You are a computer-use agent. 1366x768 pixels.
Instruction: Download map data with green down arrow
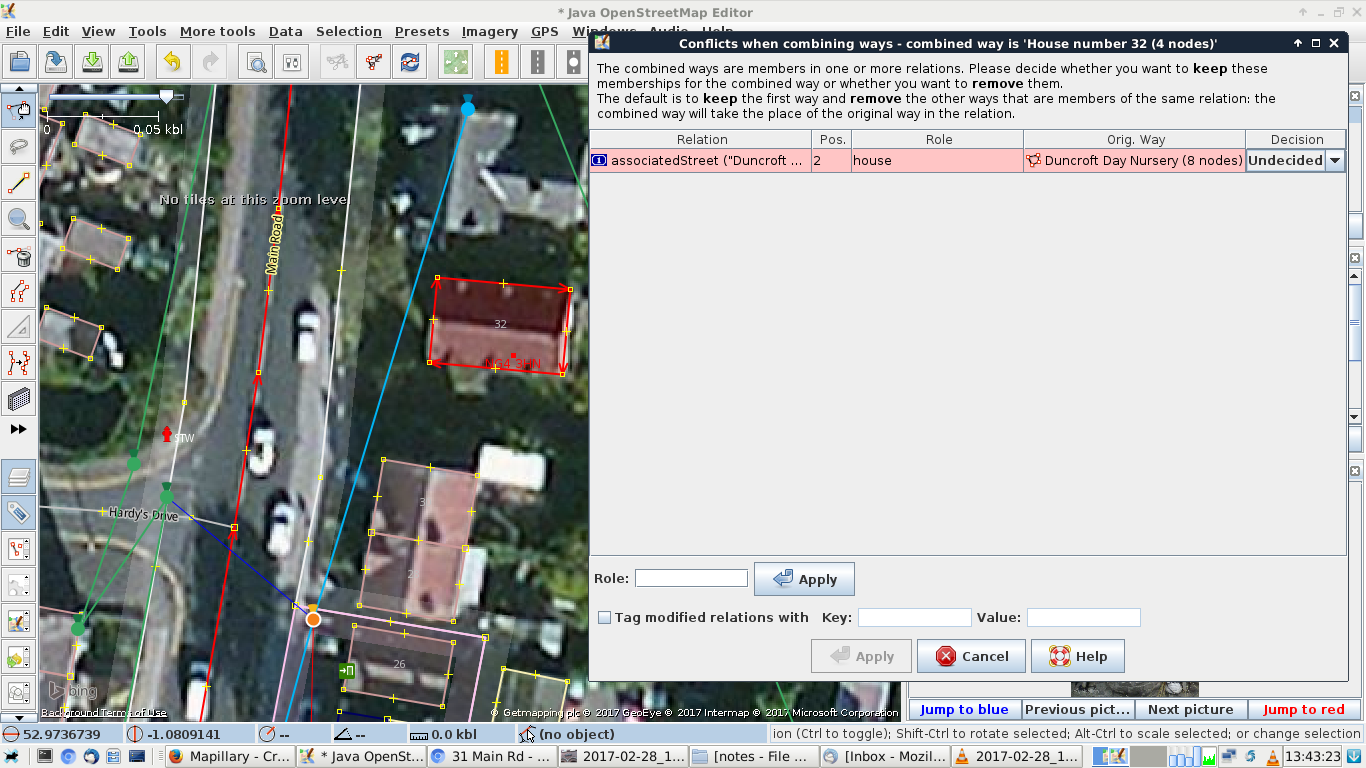[92, 62]
